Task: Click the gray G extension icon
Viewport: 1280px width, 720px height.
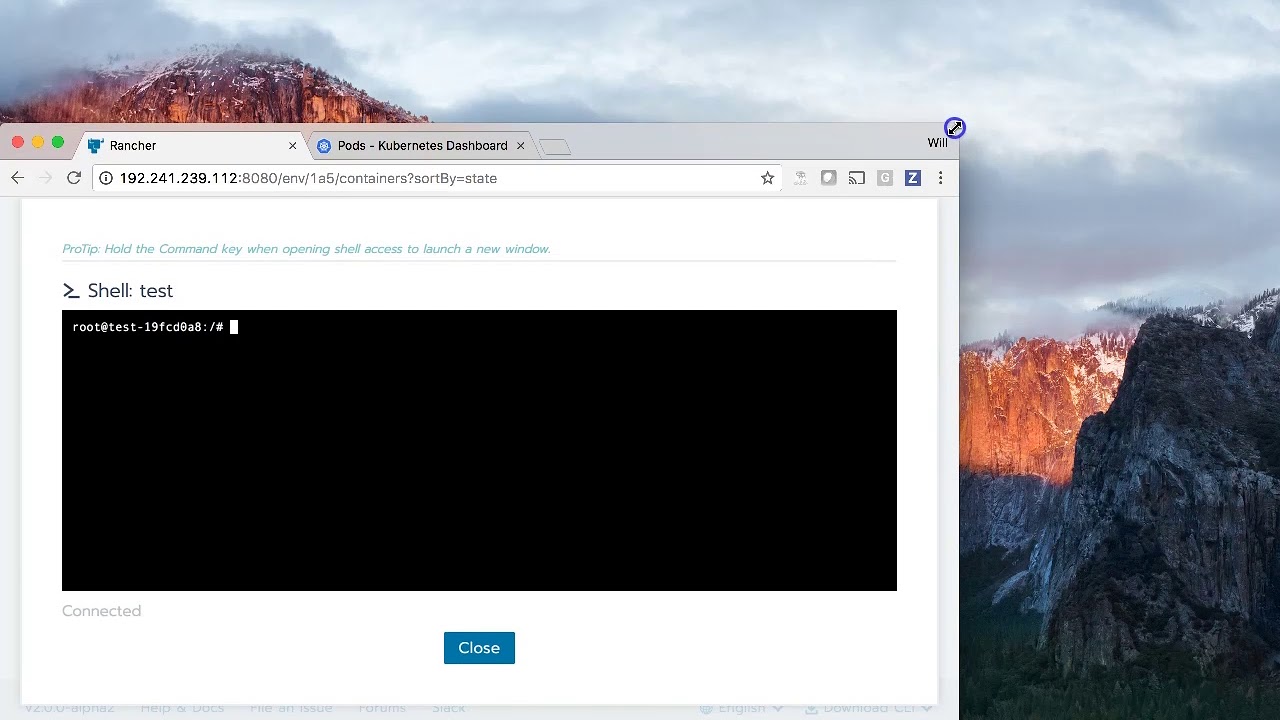Action: point(885,178)
